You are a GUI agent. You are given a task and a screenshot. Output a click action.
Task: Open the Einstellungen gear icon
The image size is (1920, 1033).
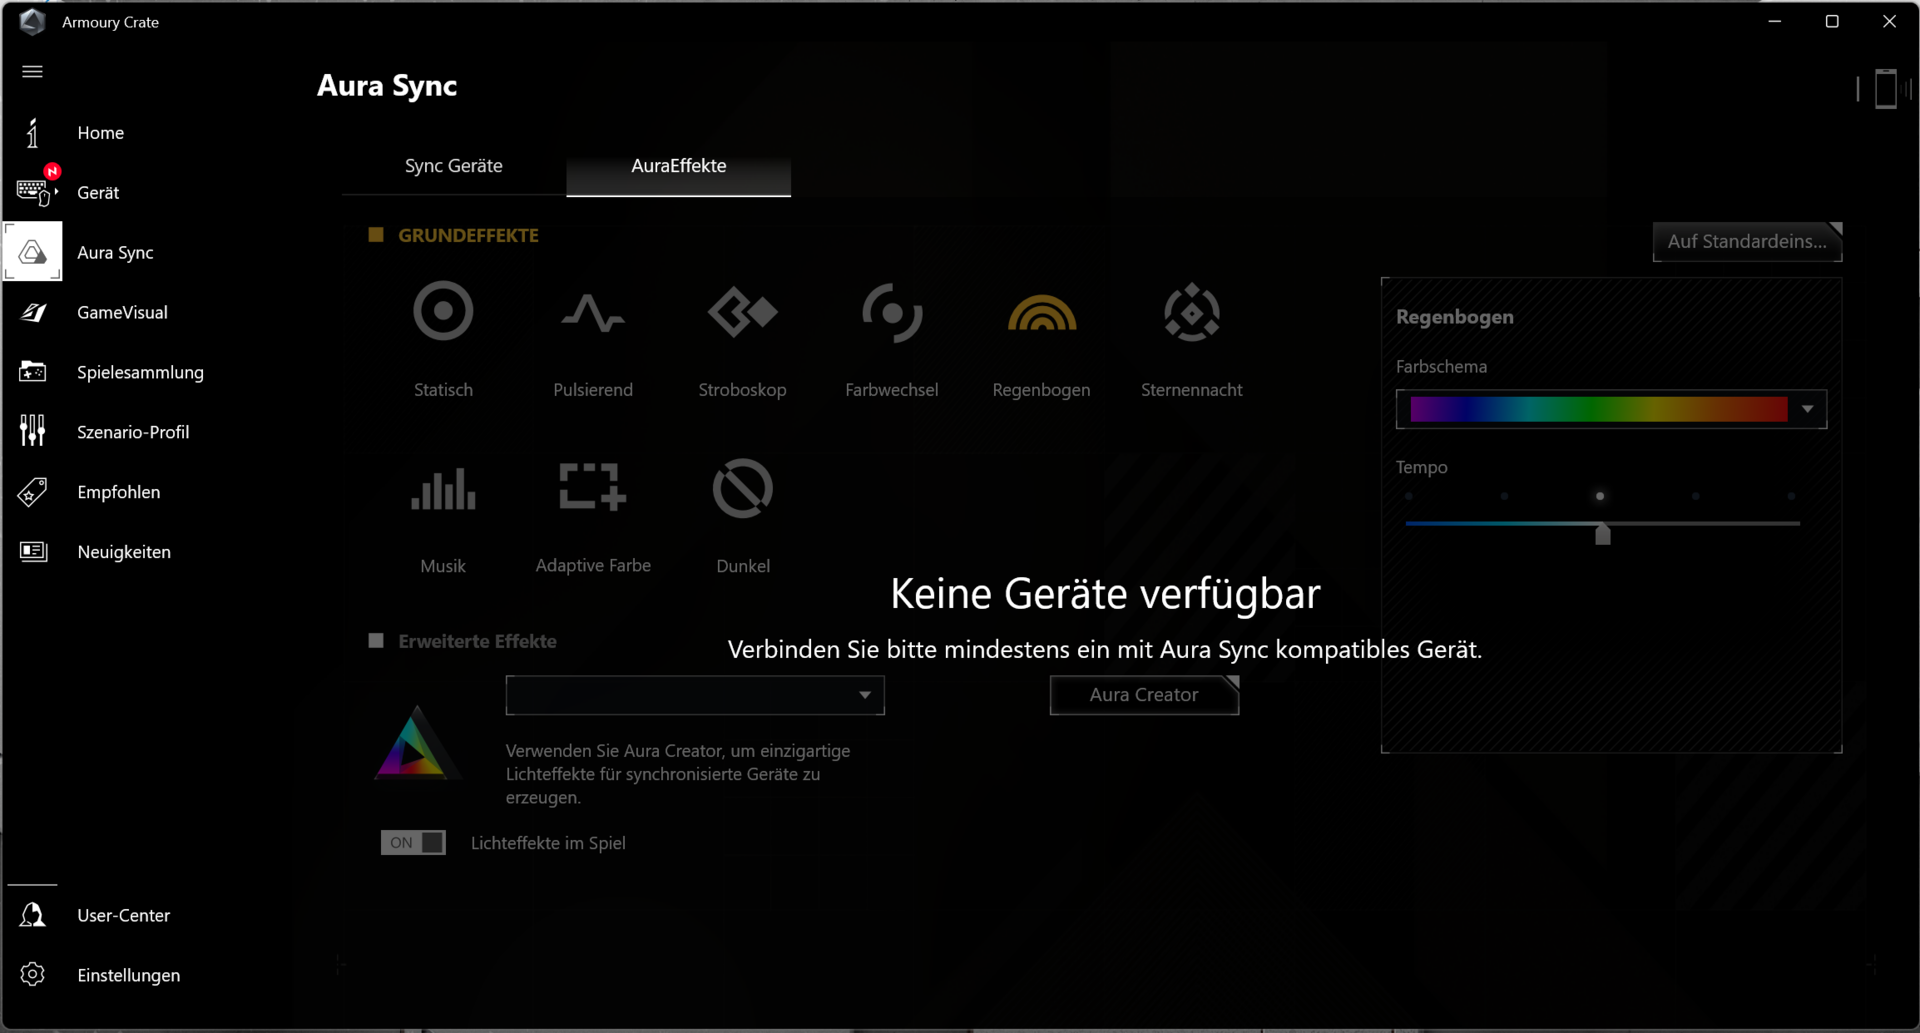(32, 974)
